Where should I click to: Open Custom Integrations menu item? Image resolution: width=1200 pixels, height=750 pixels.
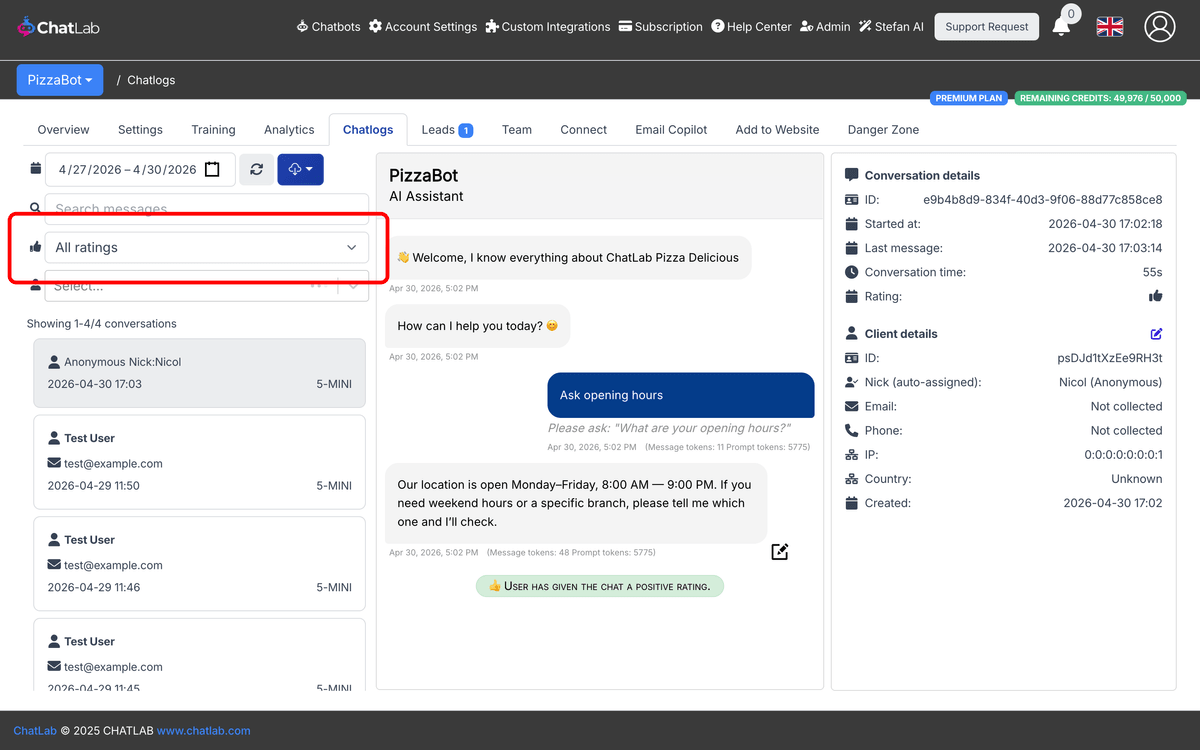[548, 27]
